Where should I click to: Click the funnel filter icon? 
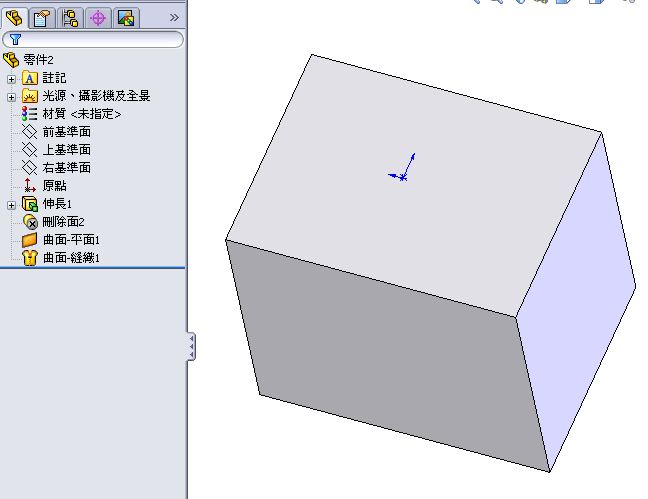pyautogui.click(x=15, y=39)
